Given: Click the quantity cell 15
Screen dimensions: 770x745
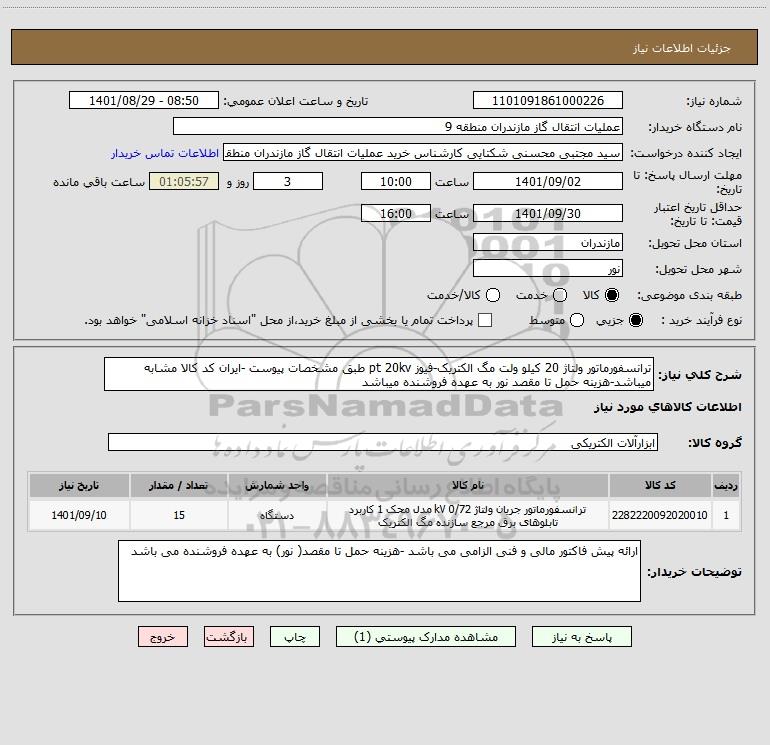Looking at the screenshot, I should 179,515.
